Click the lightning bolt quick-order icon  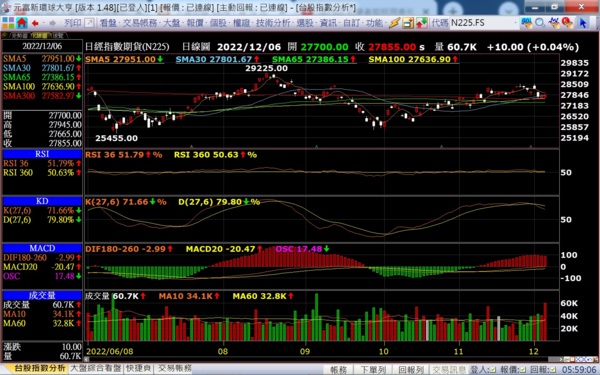(x=394, y=23)
